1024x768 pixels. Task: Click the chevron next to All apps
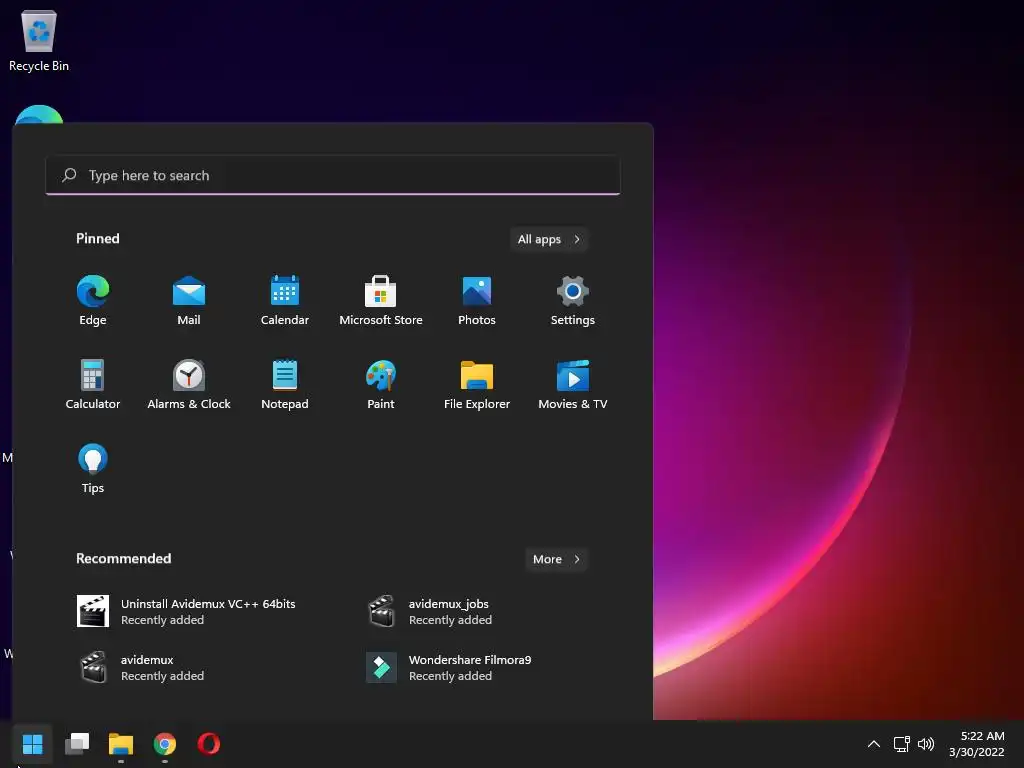tap(577, 239)
